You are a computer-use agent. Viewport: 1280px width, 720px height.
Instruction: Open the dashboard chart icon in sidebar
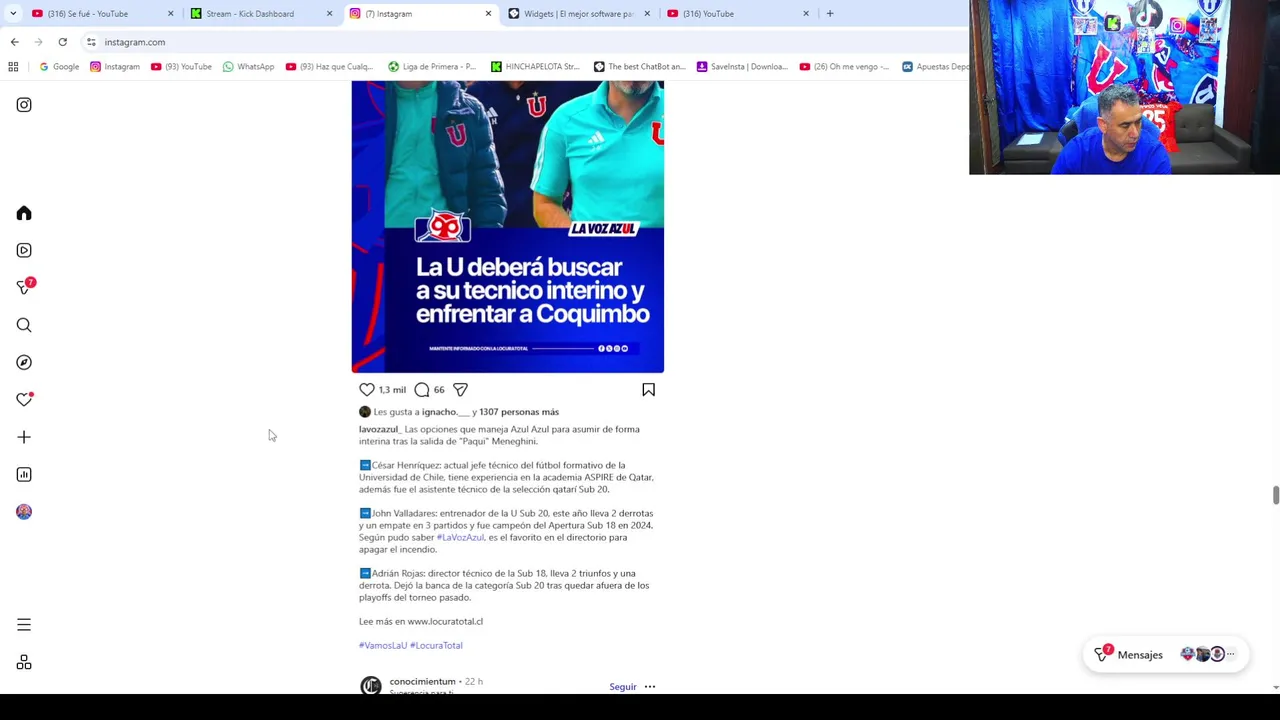coord(24,474)
